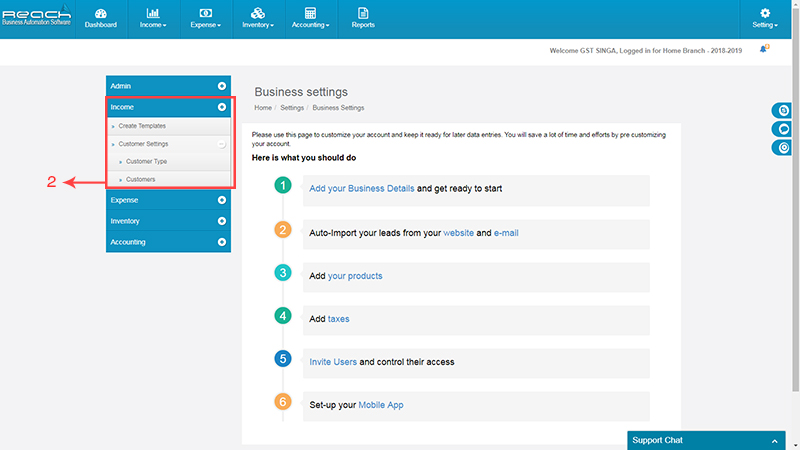Click the blue step 5 circle icon
Image resolution: width=800 pixels, height=450 pixels.
click(x=283, y=358)
